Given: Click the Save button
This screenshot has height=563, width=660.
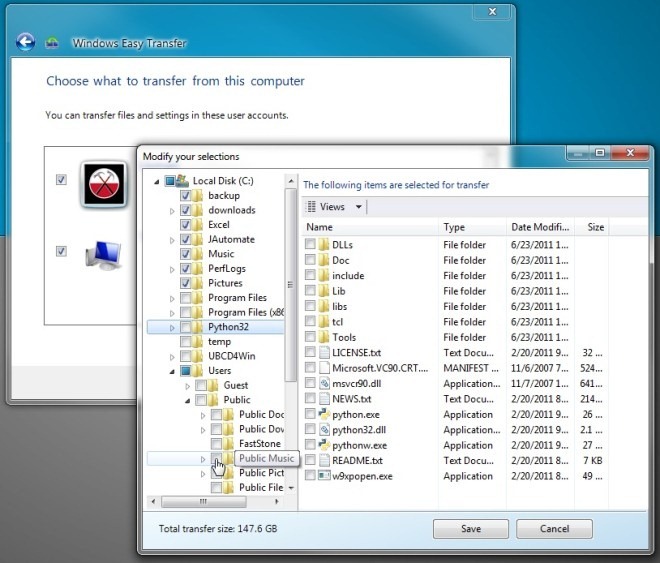Looking at the screenshot, I should pyautogui.click(x=471, y=529).
